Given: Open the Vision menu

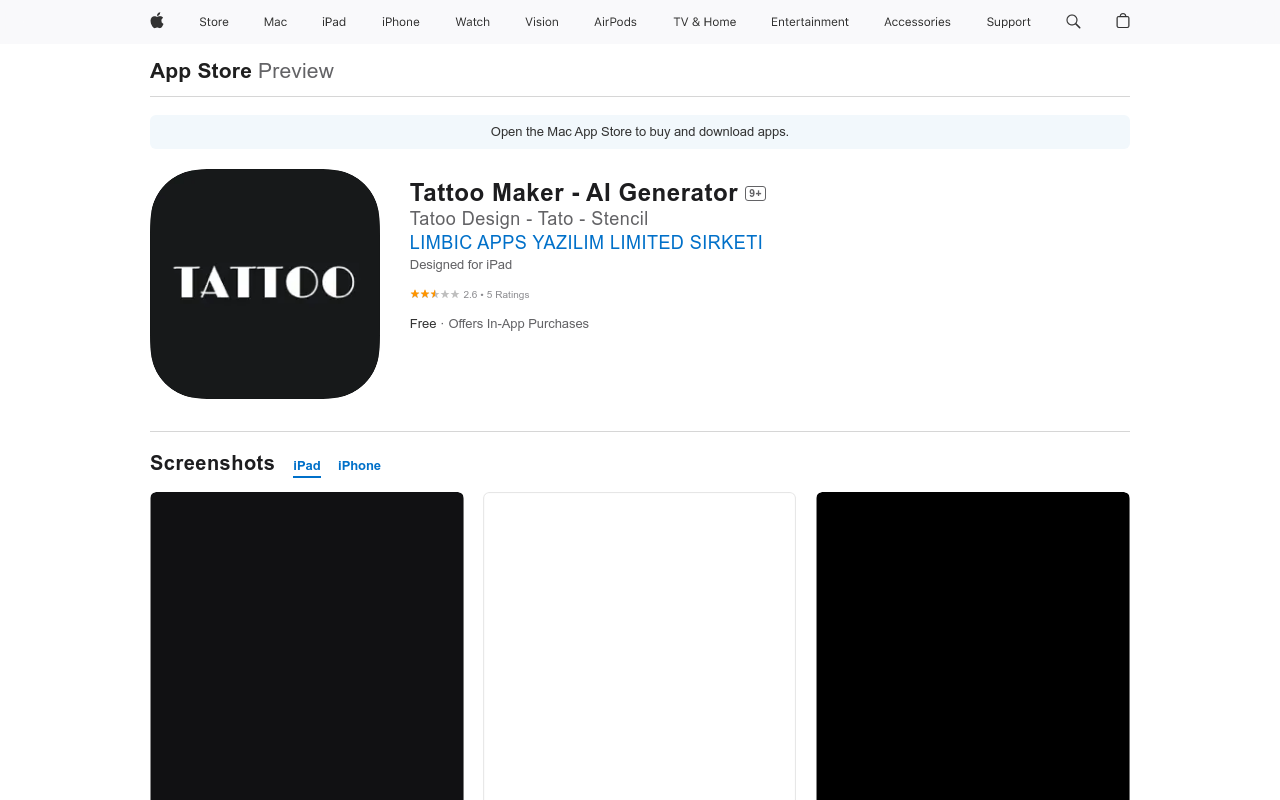Looking at the screenshot, I should (542, 22).
